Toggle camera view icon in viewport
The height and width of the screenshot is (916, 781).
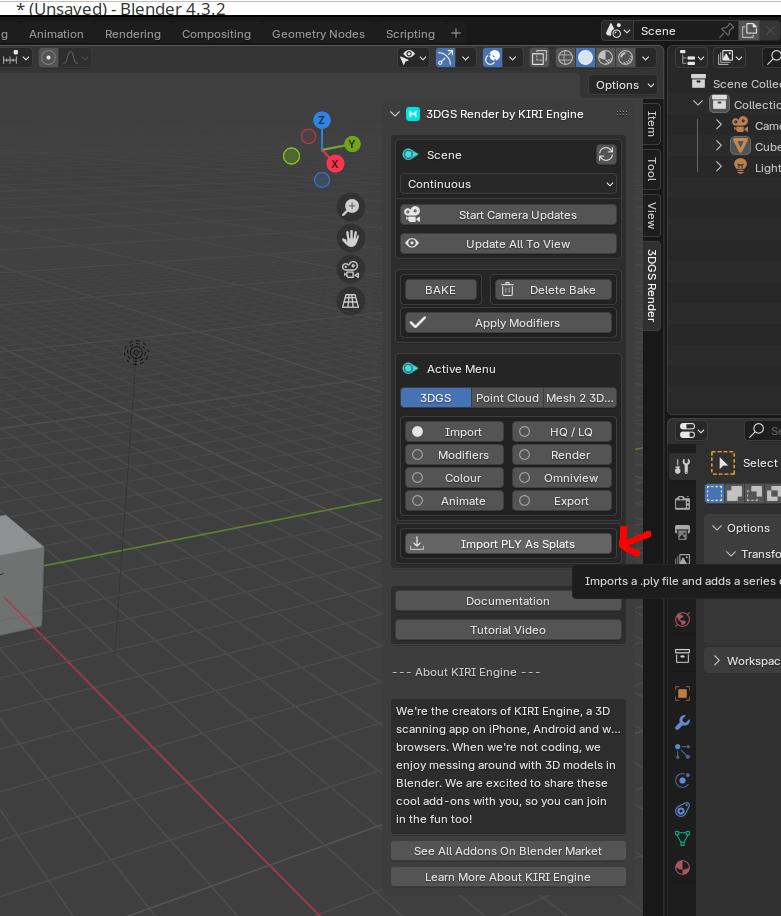tap(351, 269)
